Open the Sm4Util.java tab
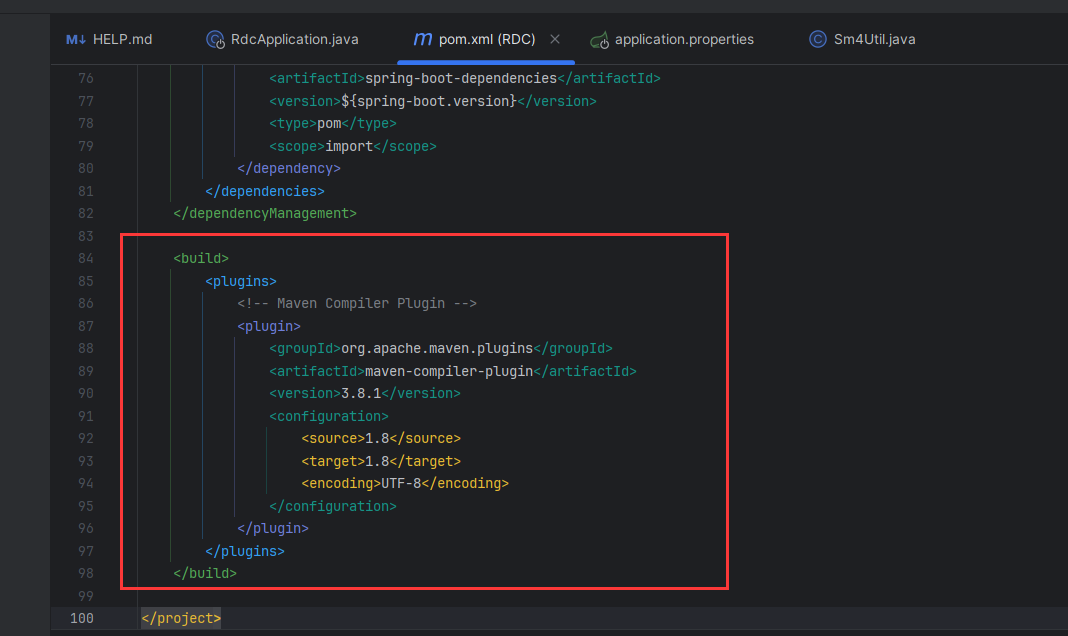 (x=875, y=40)
